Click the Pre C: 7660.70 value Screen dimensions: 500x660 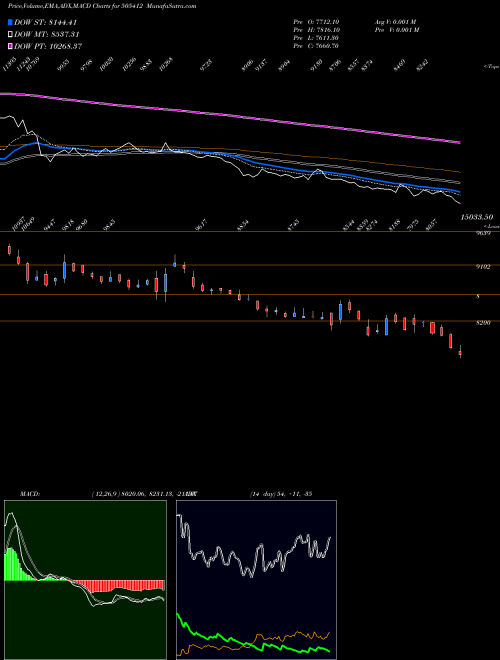[x=316, y=46]
